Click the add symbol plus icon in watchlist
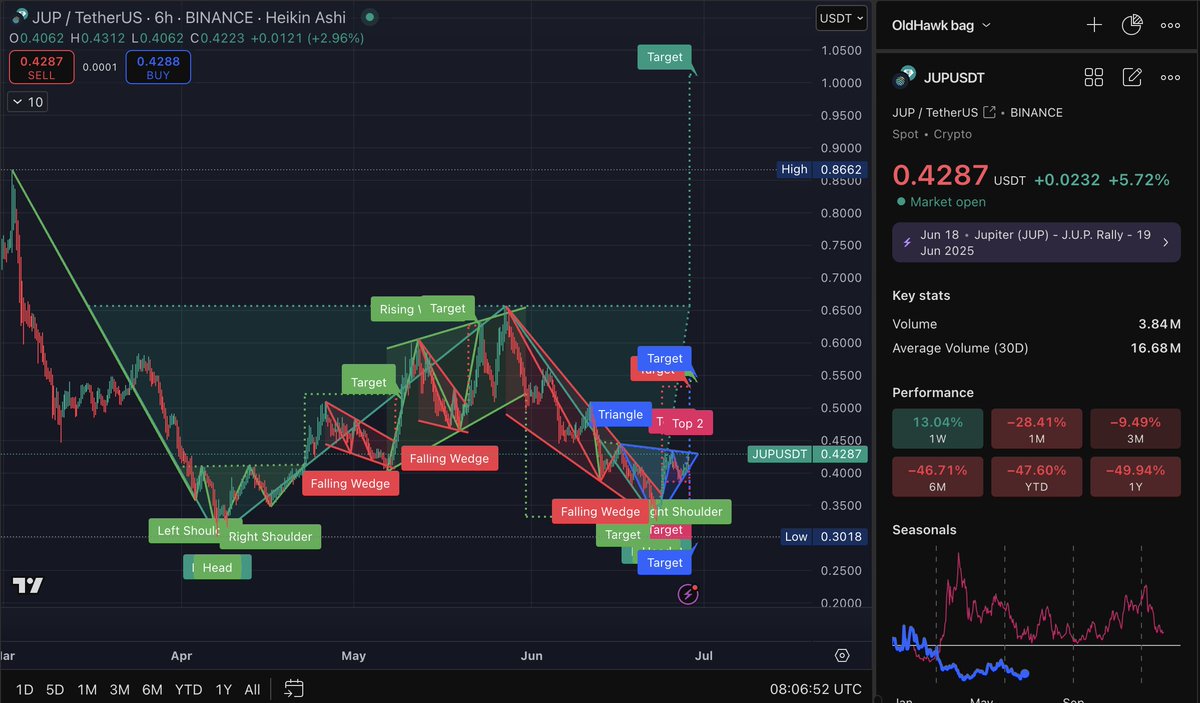This screenshot has height=703, width=1200. coord(1094,25)
